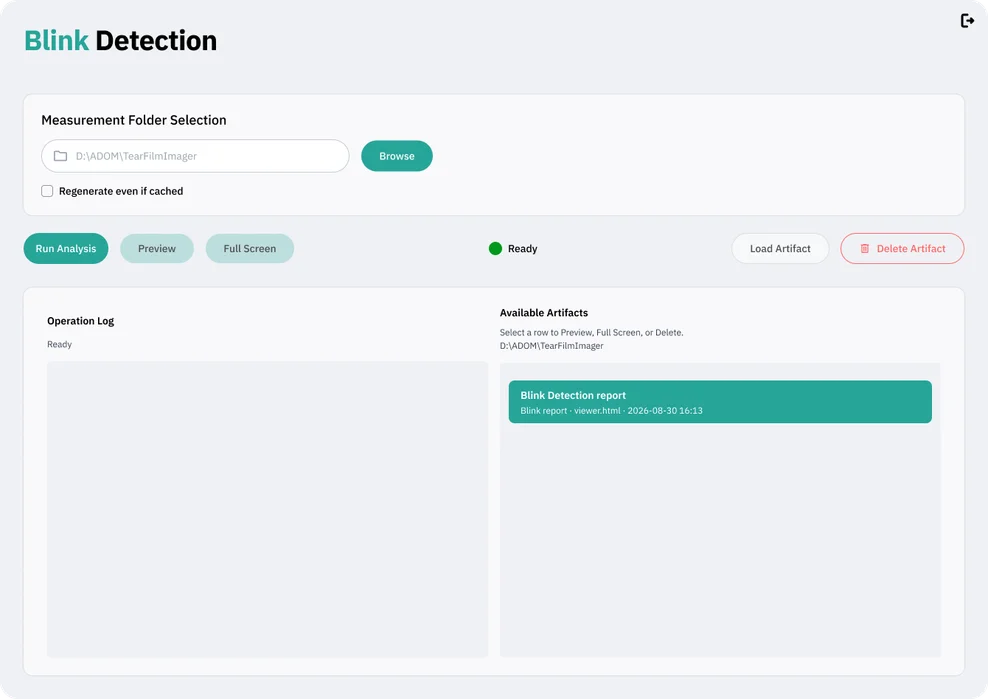988x699 pixels.
Task: Click 'Blink report · viewer.html · 2026-08-30 16:13' subtitle
Action: 611,410
